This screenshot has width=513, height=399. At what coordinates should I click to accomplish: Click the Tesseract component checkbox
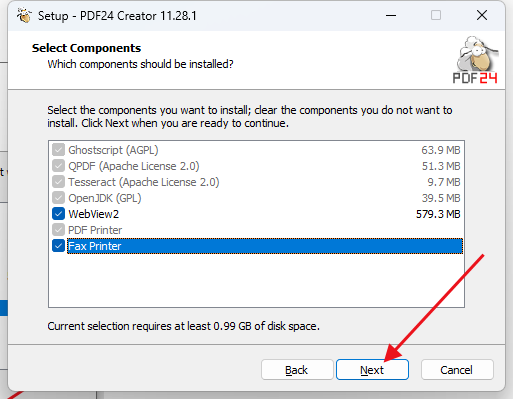pos(58,182)
